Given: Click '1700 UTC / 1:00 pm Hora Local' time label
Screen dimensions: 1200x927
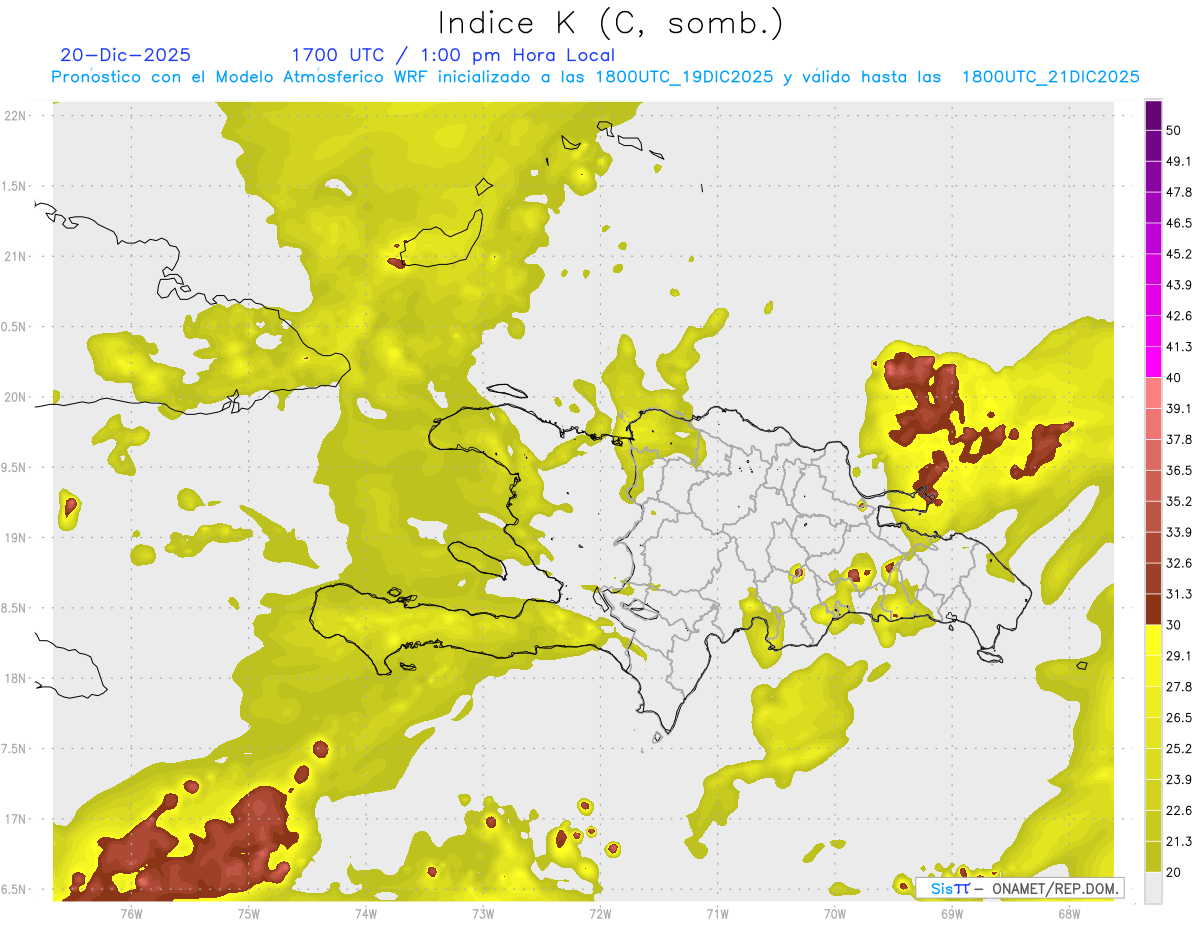Looking at the screenshot, I should coord(453,55).
